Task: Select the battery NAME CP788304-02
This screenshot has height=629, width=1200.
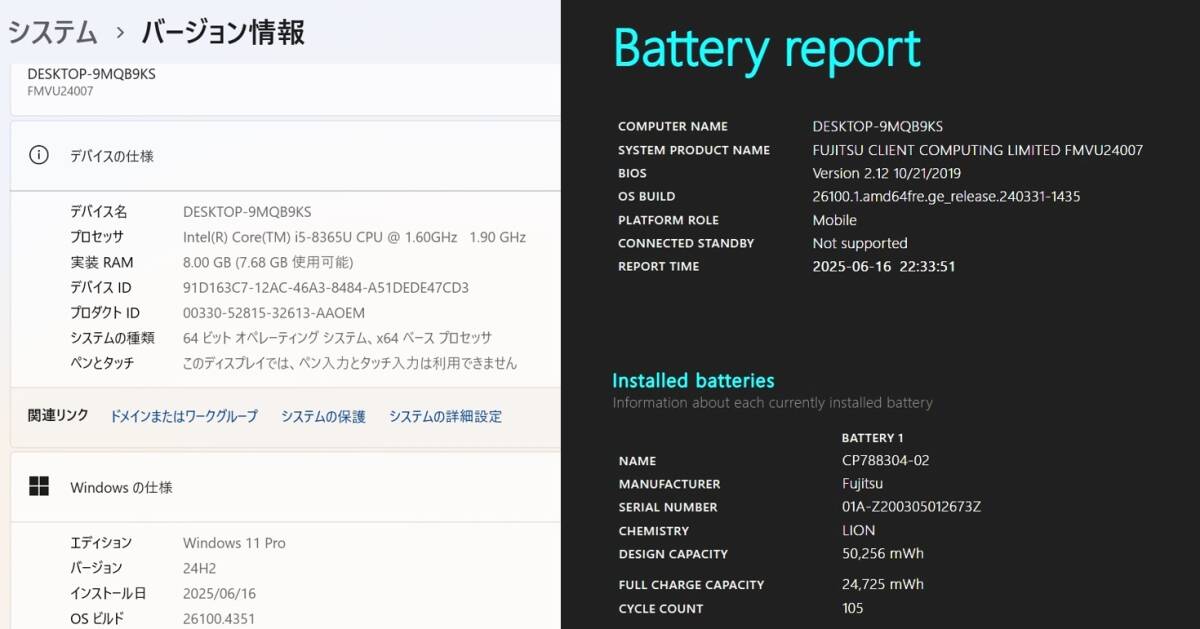Action: click(x=886, y=461)
